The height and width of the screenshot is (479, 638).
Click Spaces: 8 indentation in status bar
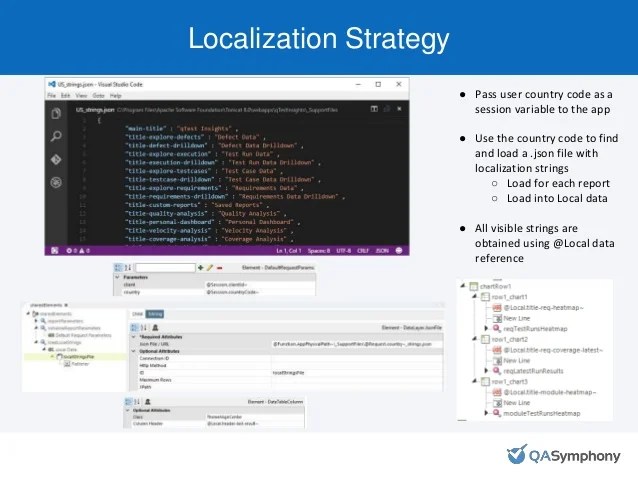pos(319,251)
